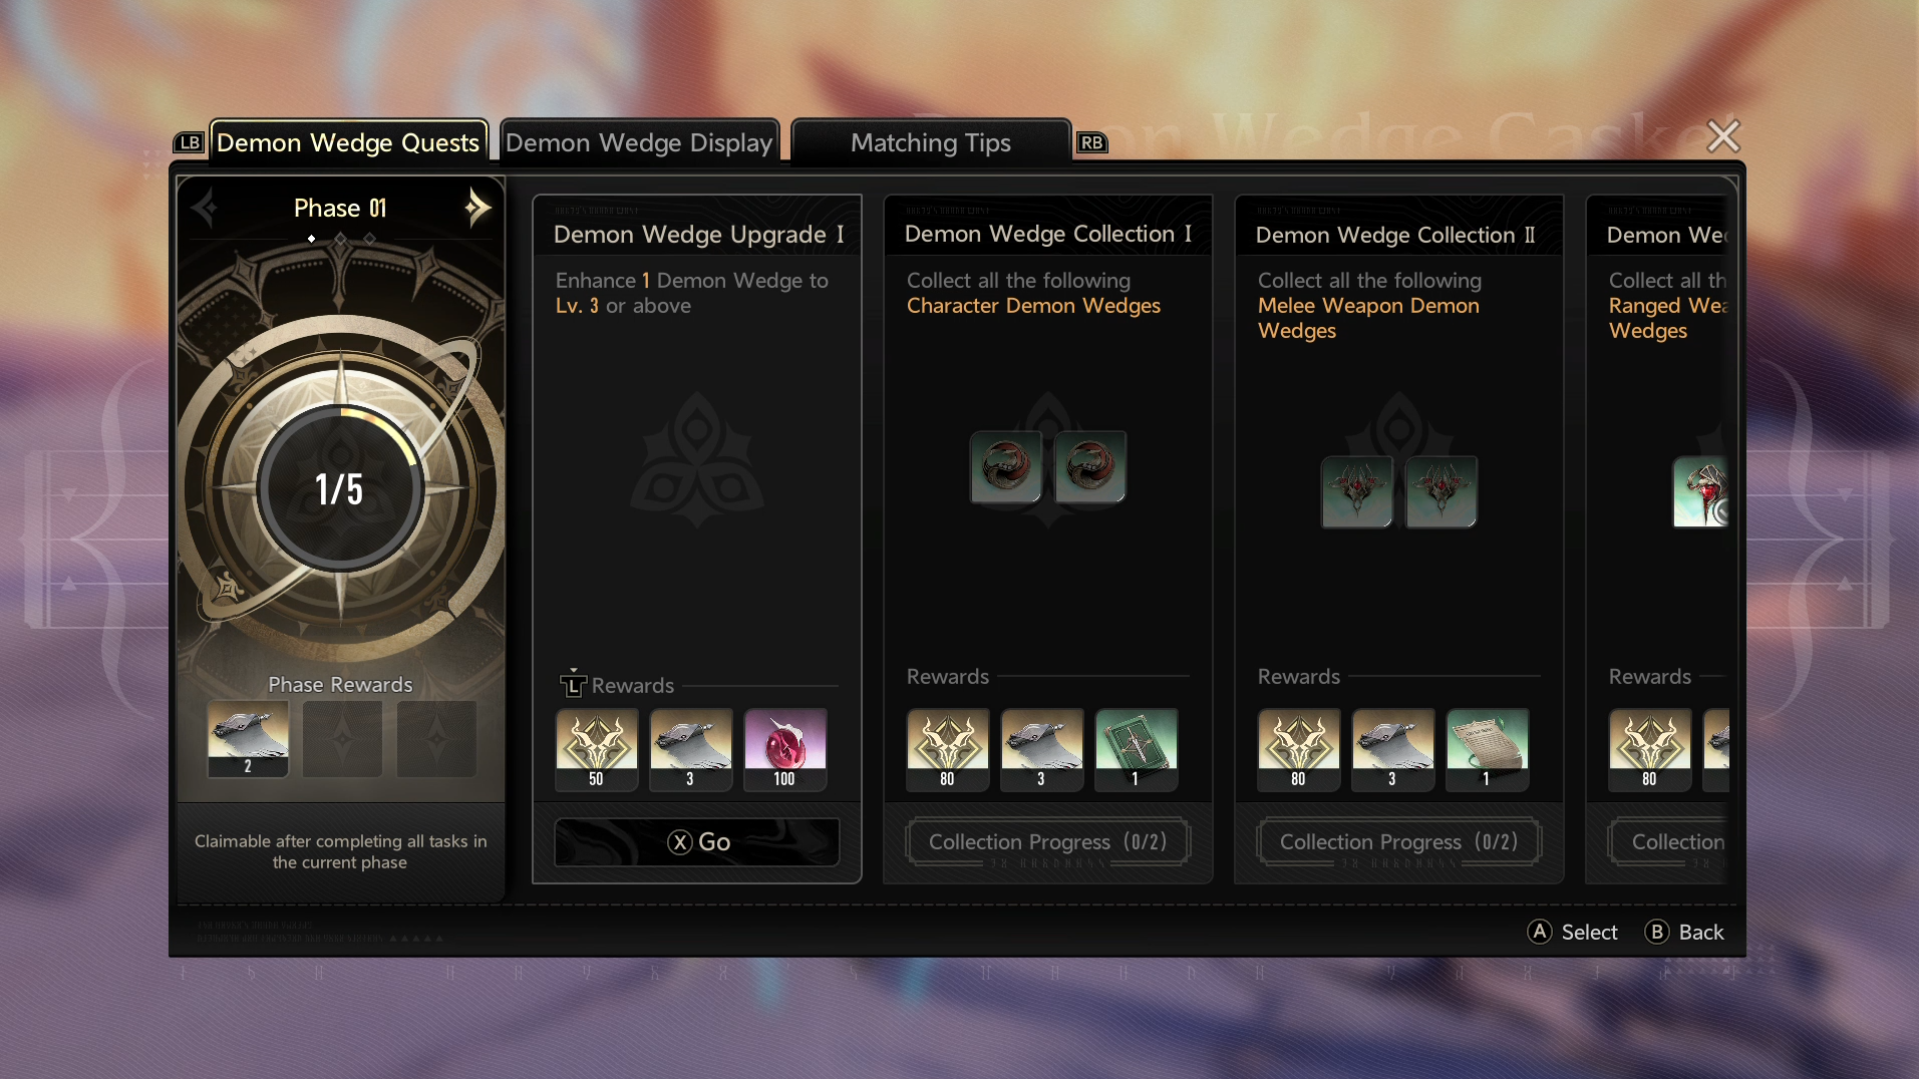The image size is (1919, 1079).
Task: Click the Phase Rewards item showing 2
Action: tap(248, 739)
